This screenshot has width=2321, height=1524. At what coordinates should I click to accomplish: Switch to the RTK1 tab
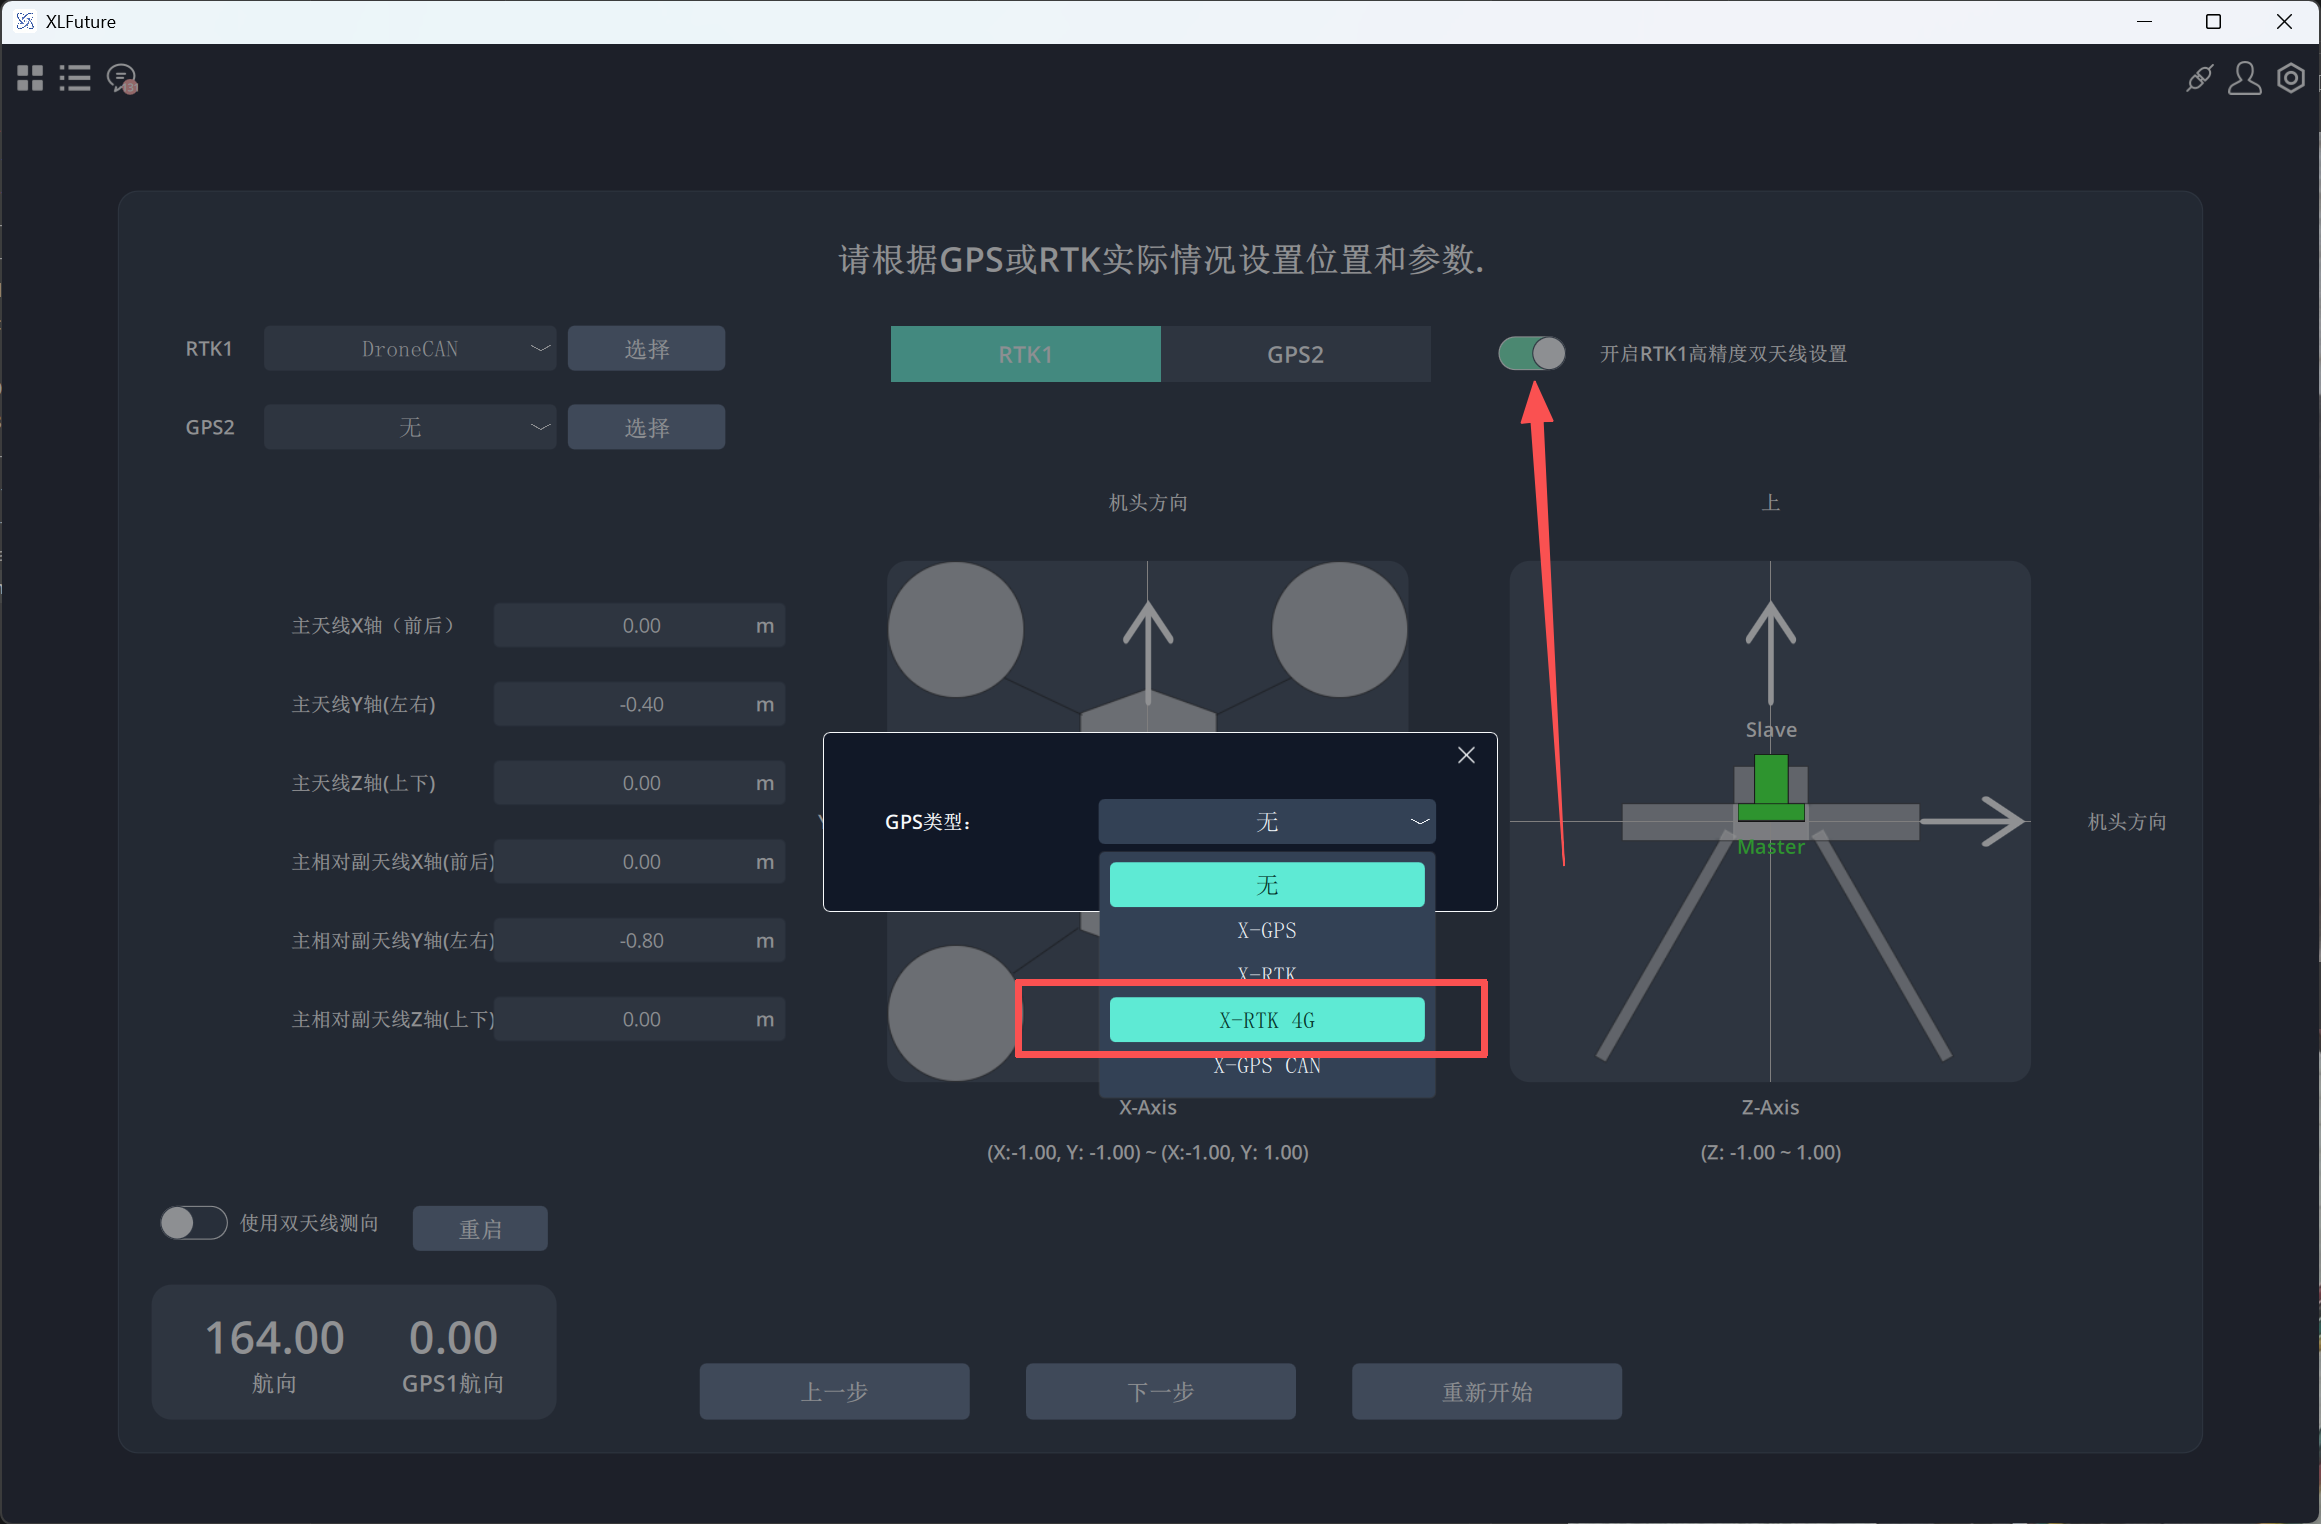pos(1026,354)
